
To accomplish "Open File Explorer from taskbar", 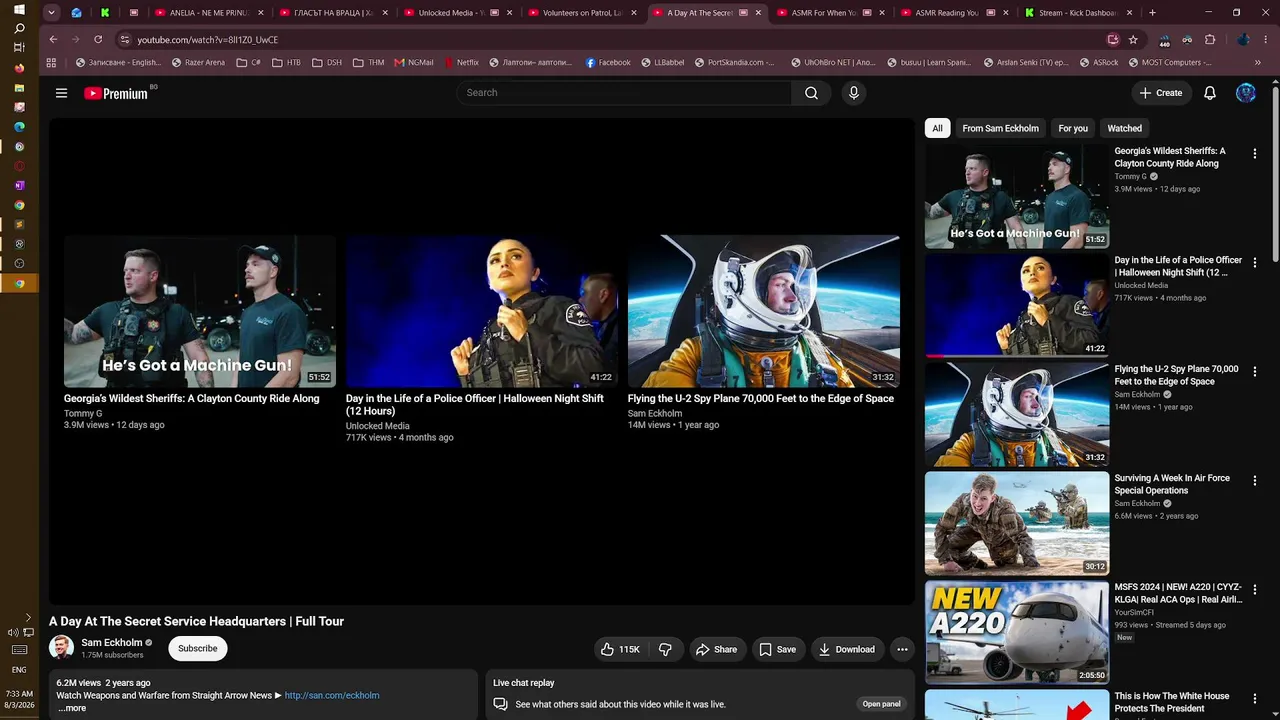I will tap(19, 88).
